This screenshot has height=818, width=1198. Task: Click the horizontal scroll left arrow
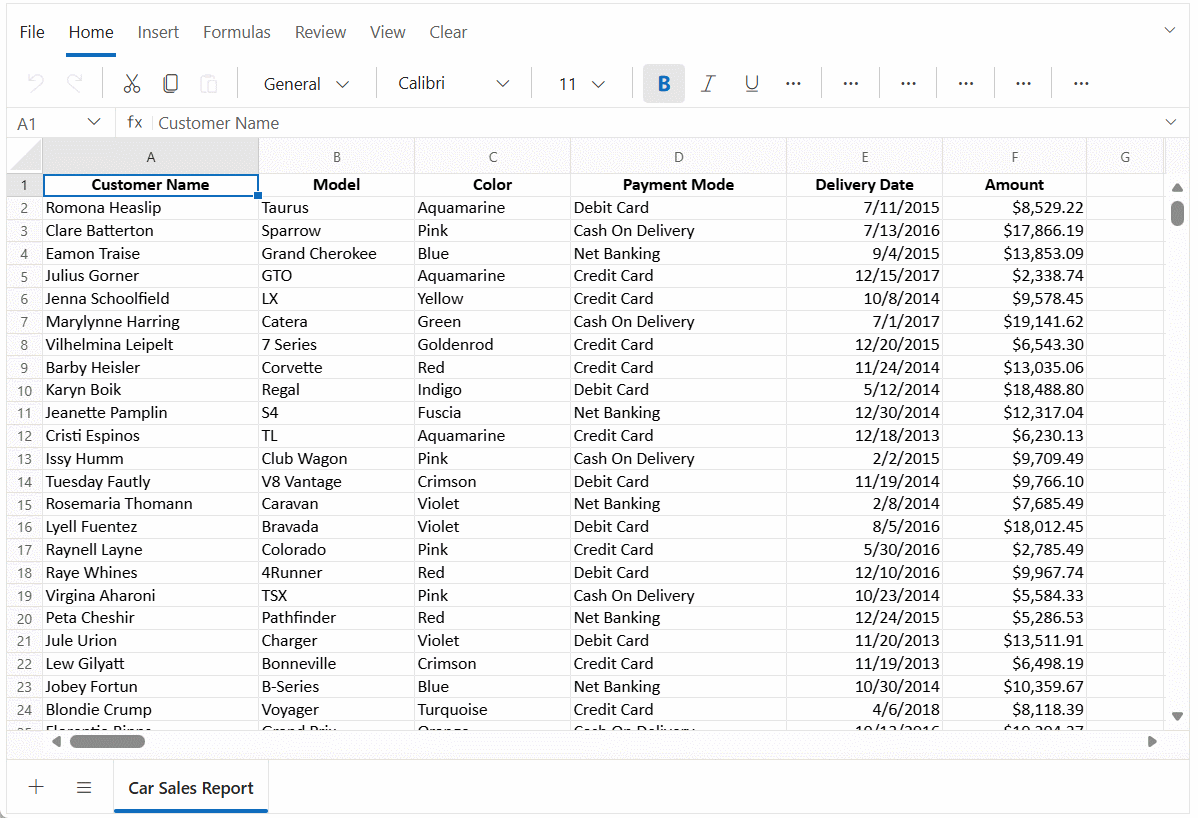57,741
